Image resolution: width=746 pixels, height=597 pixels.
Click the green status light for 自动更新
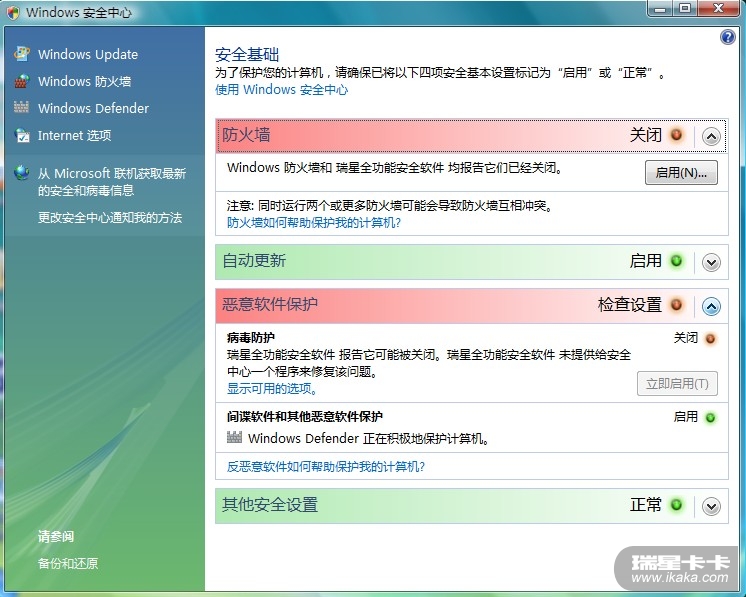click(x=677, y=261)
